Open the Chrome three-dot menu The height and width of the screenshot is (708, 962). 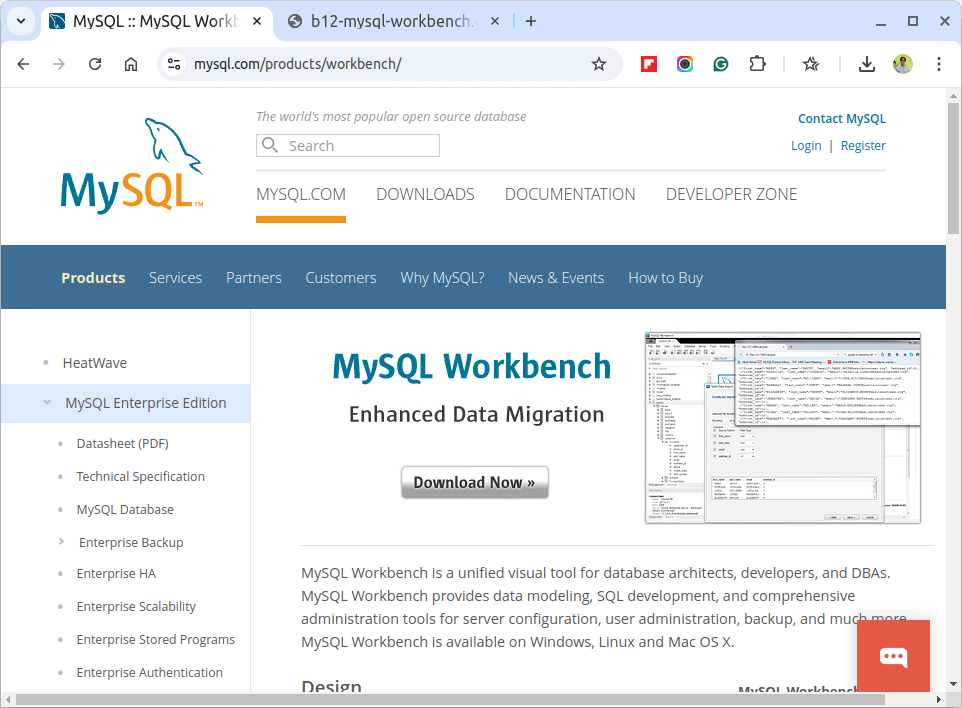coord(939,64)
